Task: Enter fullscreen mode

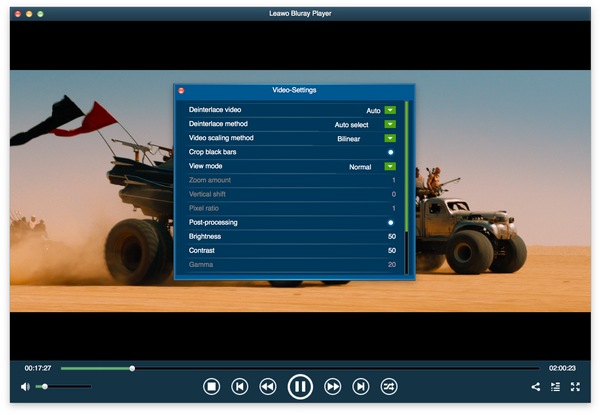Action: (x=576, y=386)
